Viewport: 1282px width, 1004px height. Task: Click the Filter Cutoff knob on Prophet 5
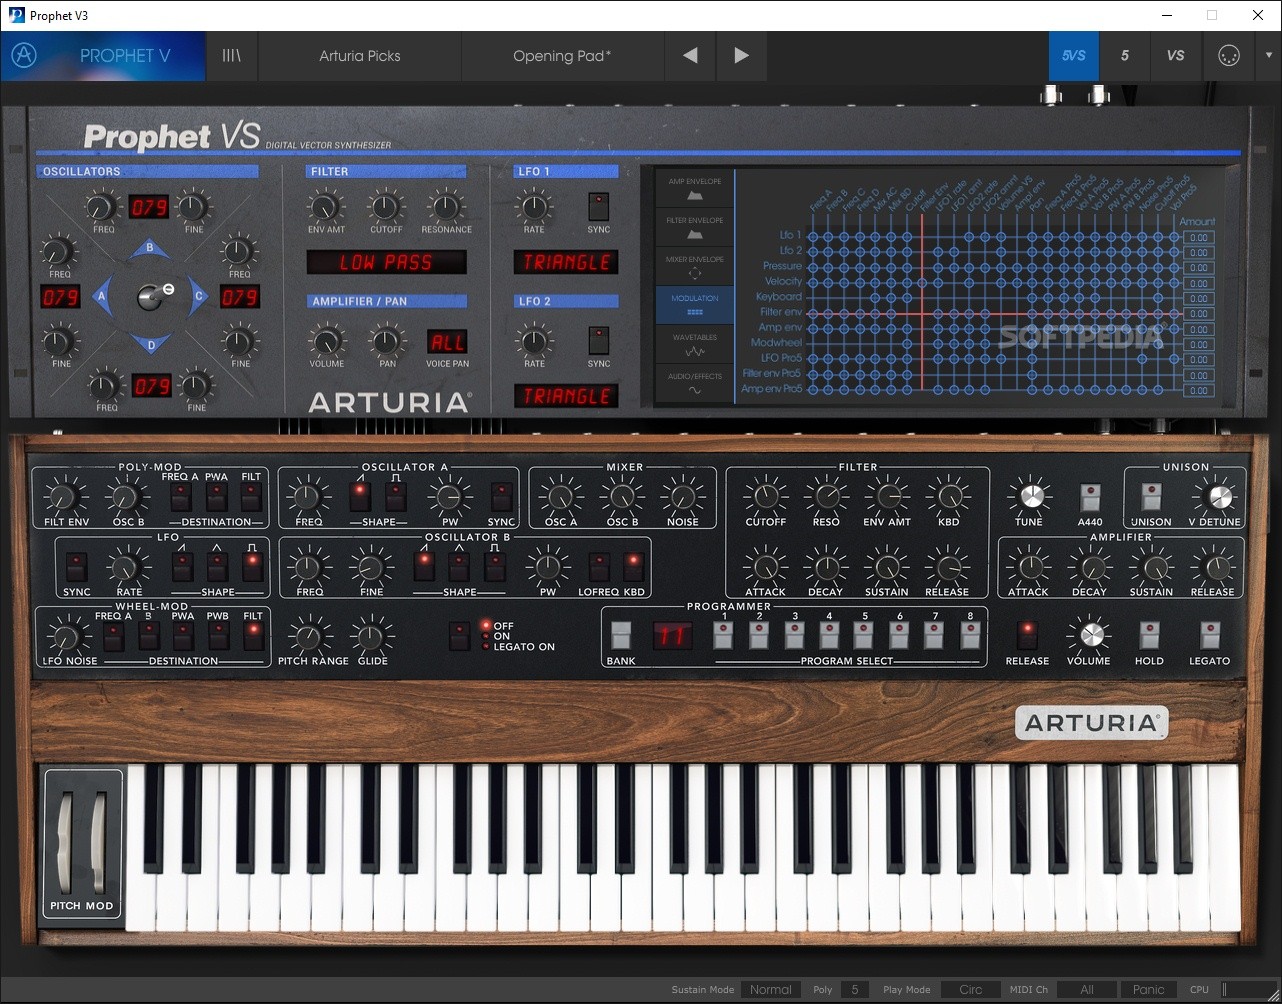pos(765,495)
